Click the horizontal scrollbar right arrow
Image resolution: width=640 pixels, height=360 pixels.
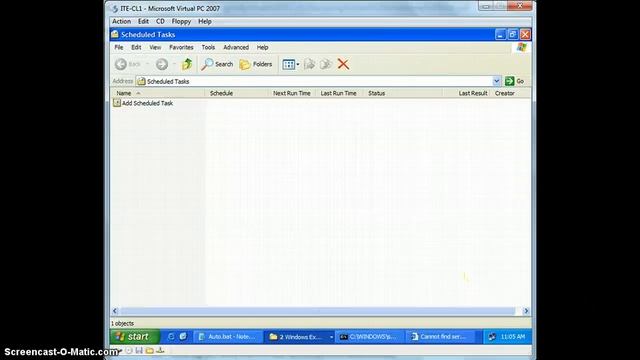pyautogui.click(x=526, y=311)
